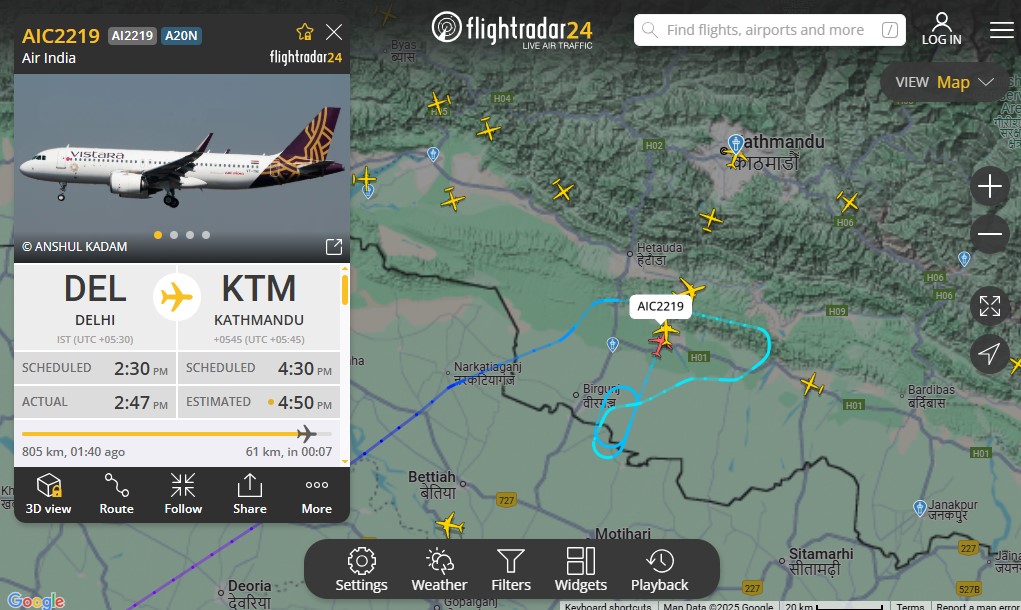This screenshot has width=1021, height=610.
Task: Open map Settings
Action: [361, 570]
